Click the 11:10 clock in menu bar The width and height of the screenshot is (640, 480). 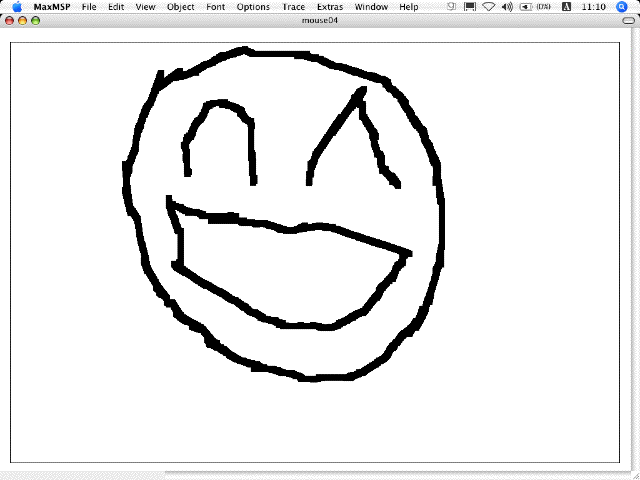point(593,7)
